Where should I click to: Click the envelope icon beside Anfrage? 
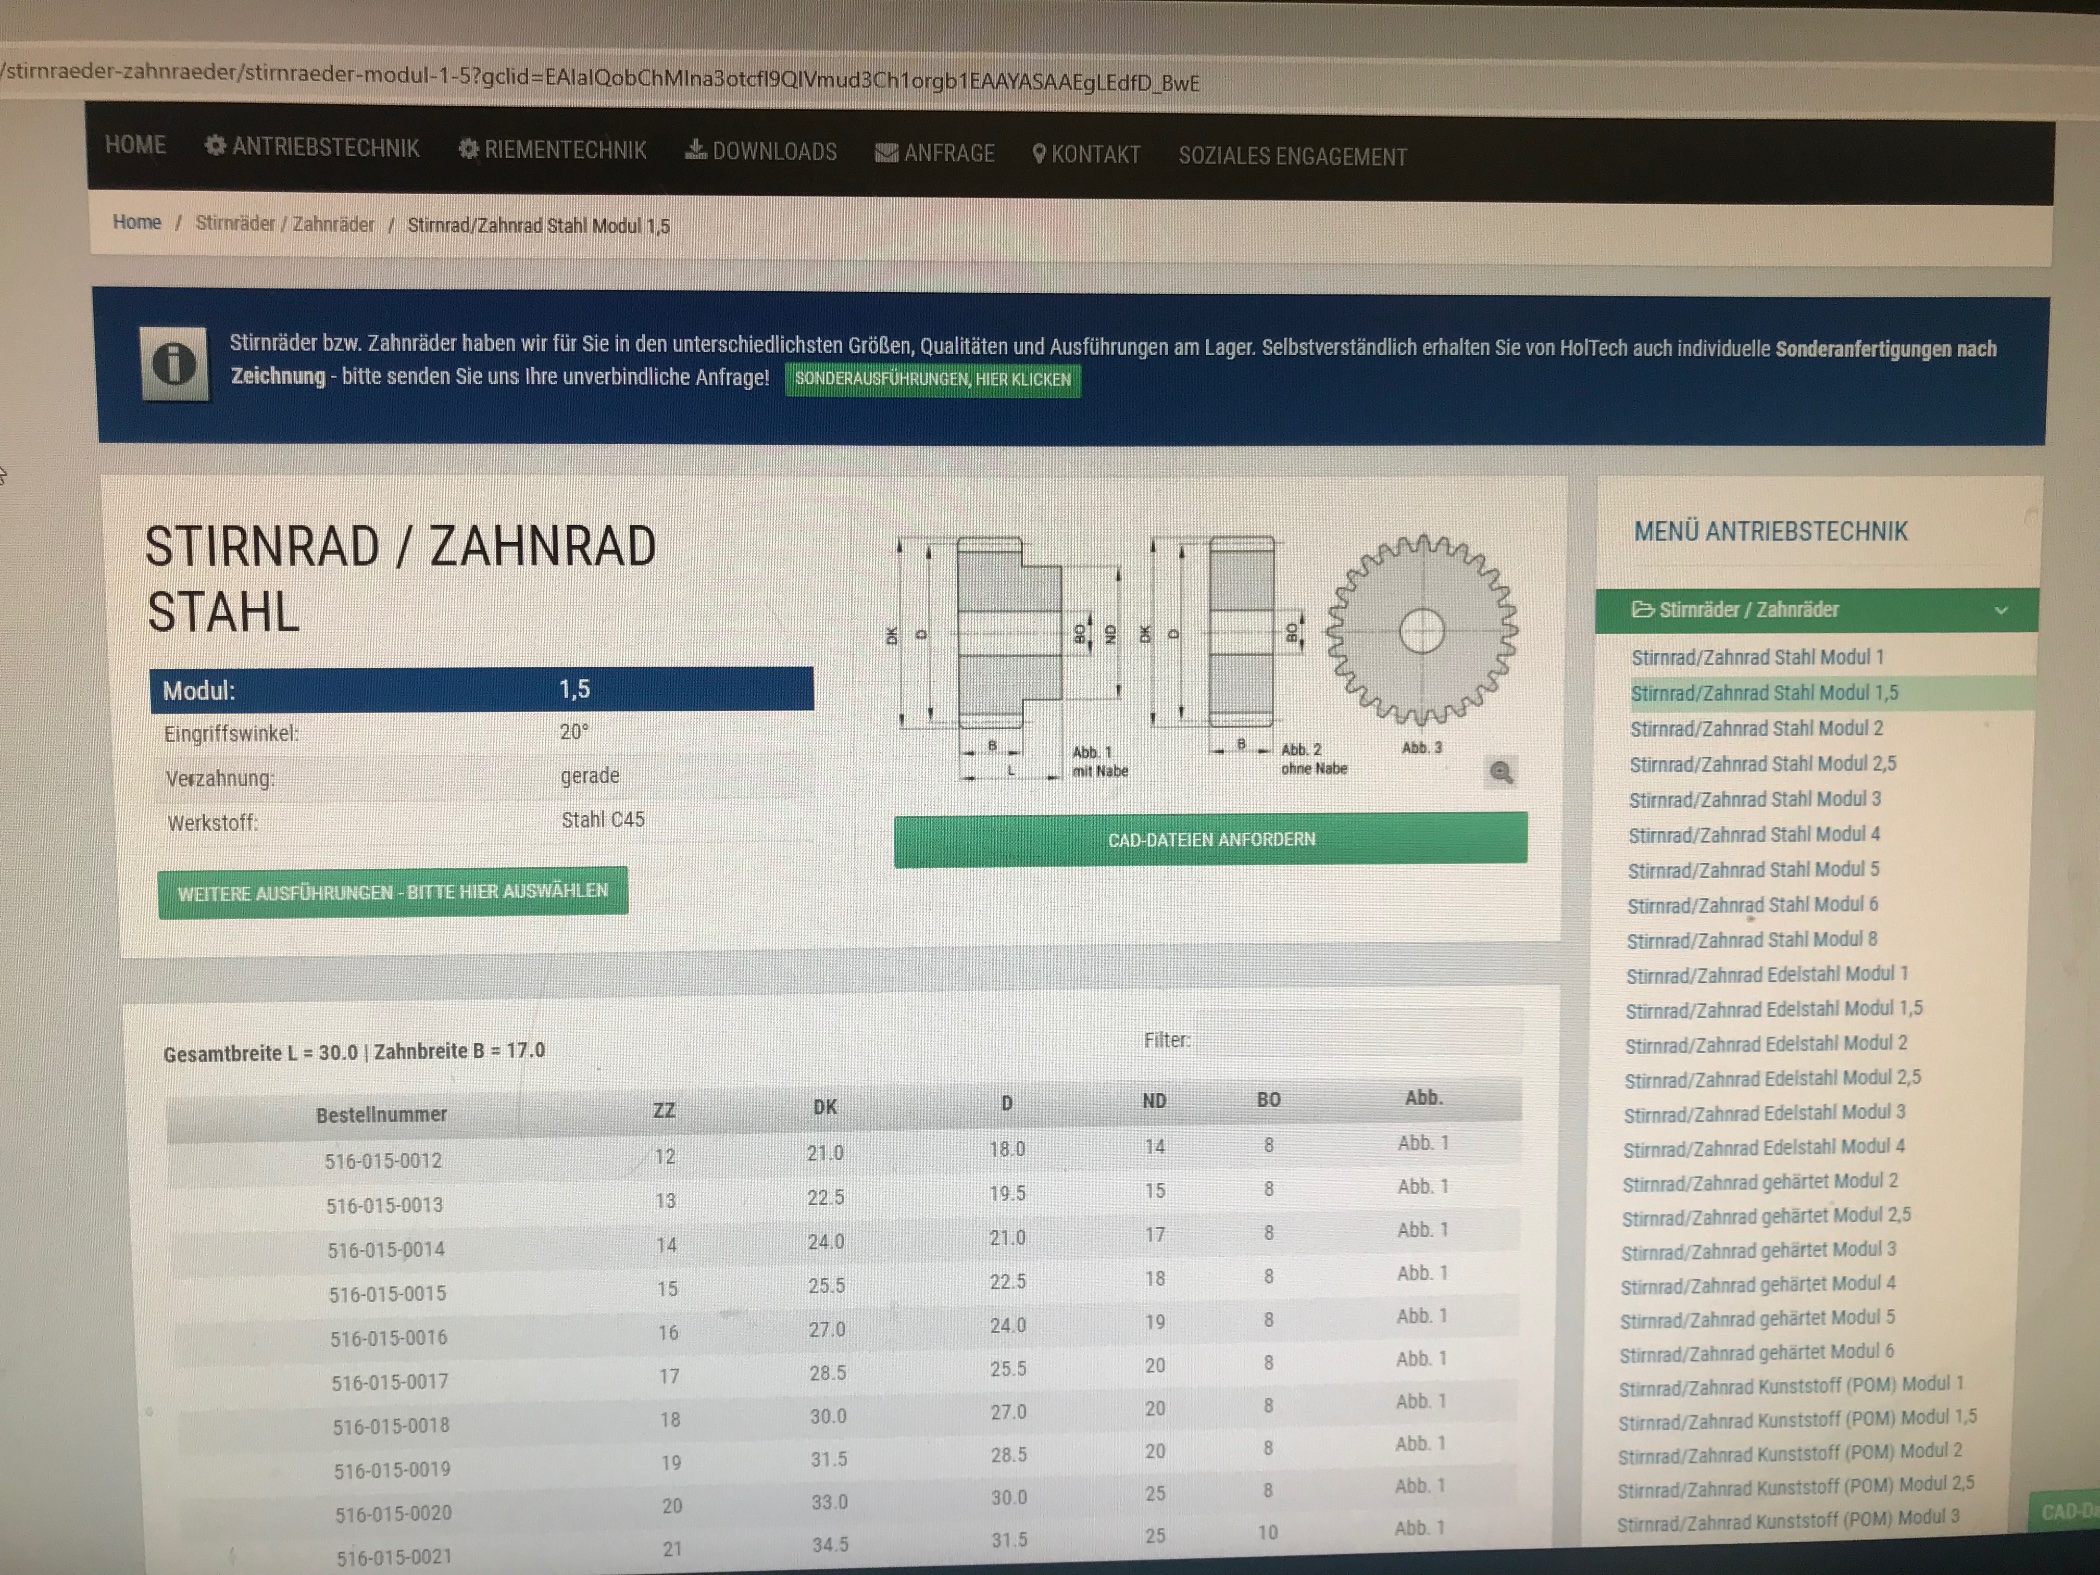pos(886,153)
